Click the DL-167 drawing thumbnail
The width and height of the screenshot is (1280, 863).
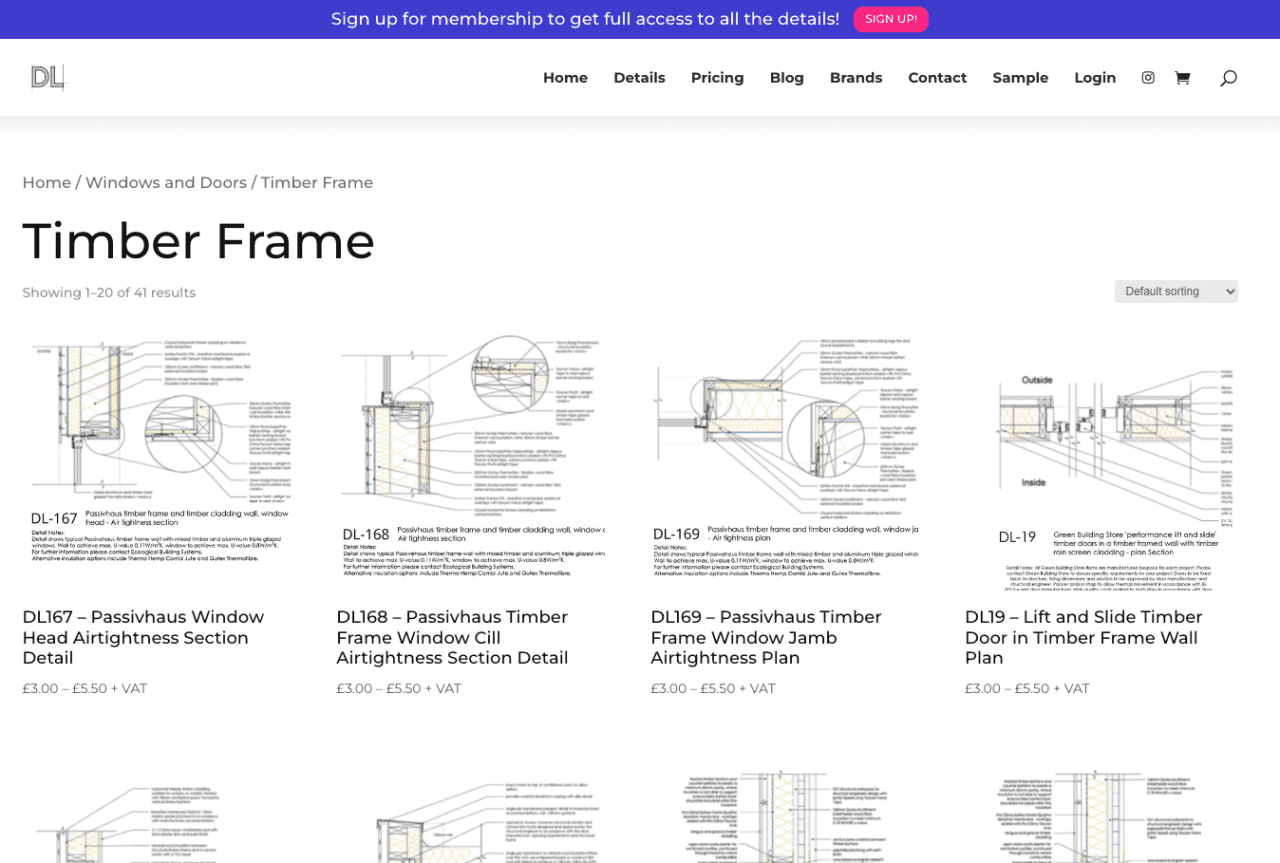[157, 457]
